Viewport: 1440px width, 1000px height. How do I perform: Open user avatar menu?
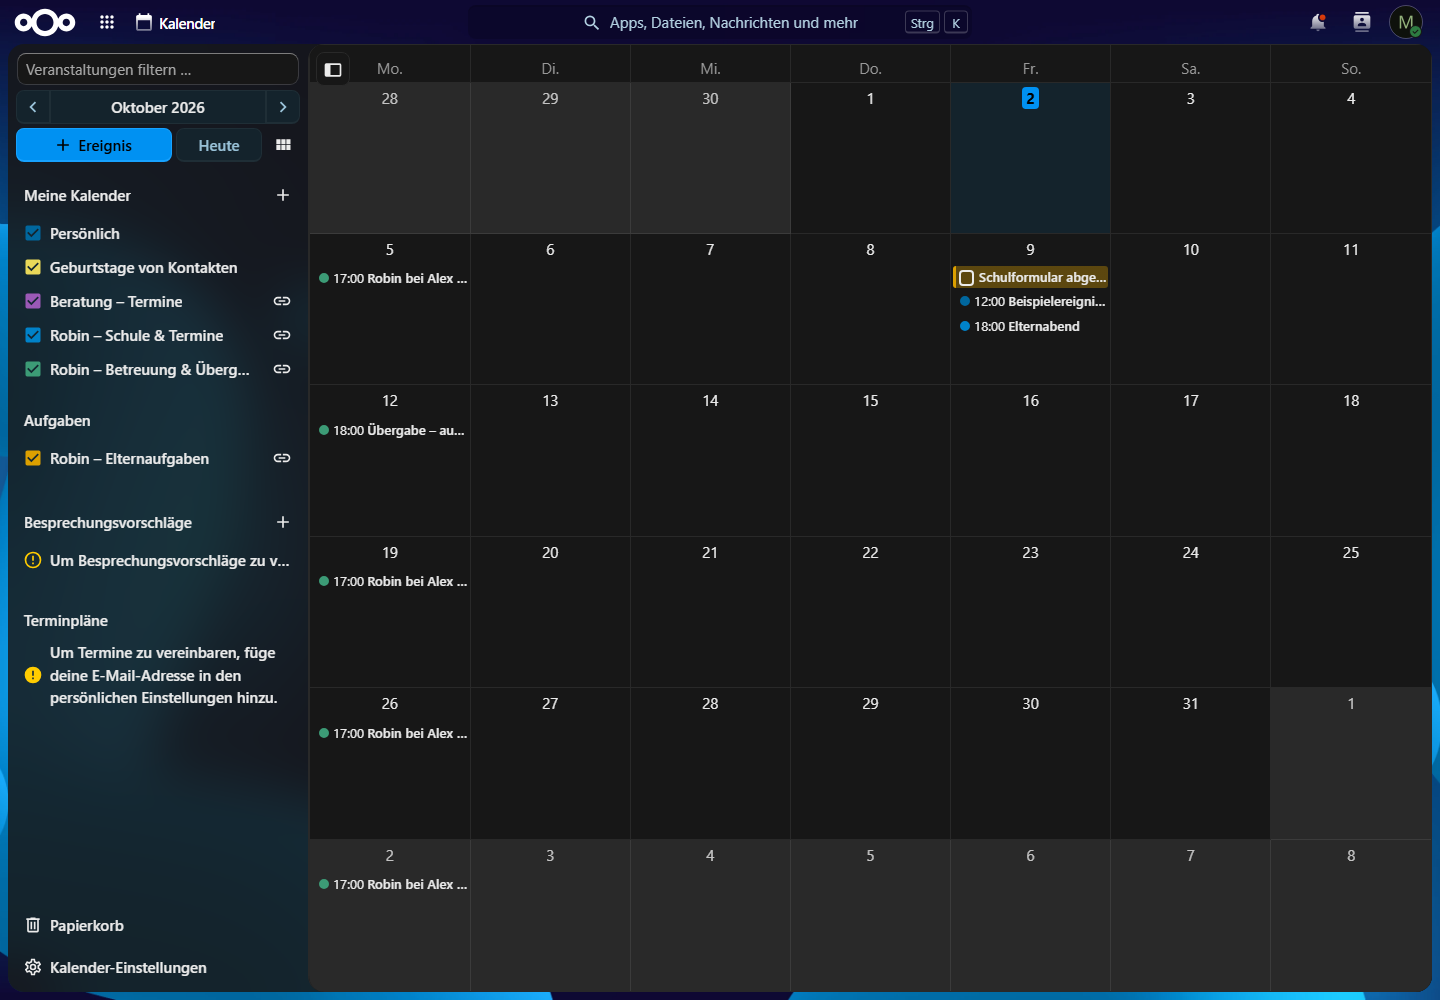[1405, 22]
